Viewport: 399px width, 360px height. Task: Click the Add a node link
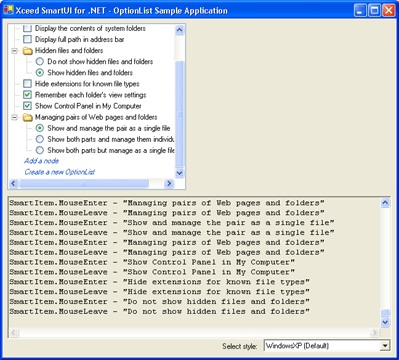42,161
